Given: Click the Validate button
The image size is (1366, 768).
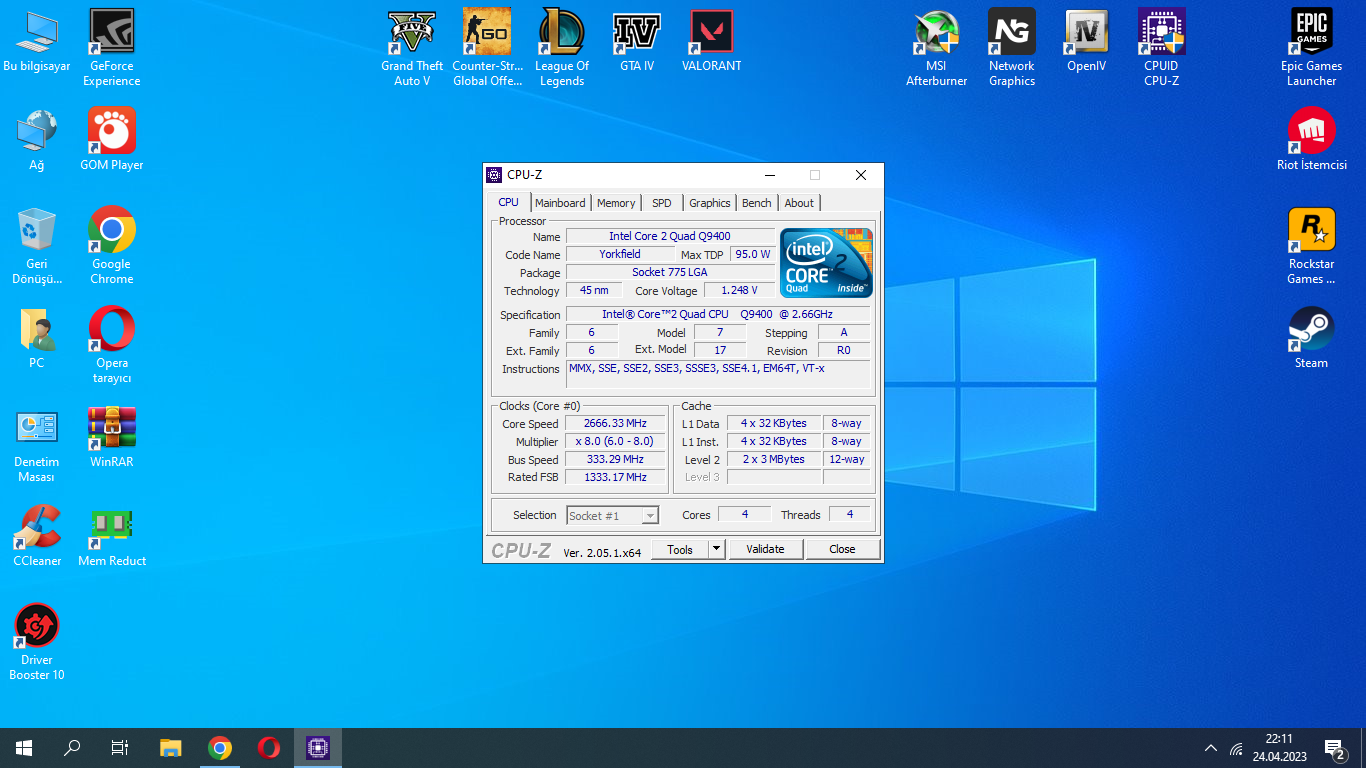Looking at the screenshot, I should point(765,549).
